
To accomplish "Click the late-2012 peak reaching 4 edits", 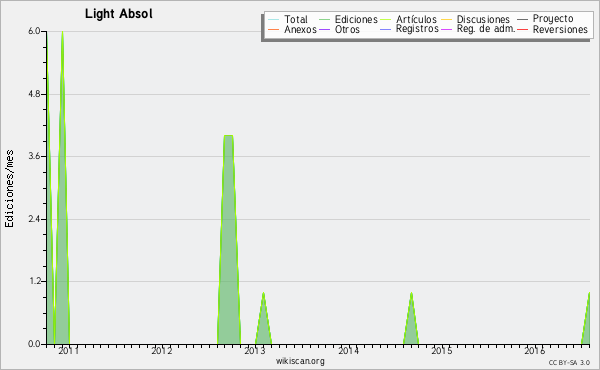I will tap(228, 240).
